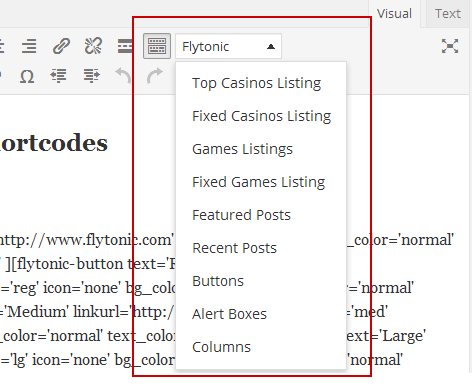
Task: Click the increase indent icon
Action: click(x=92, y=76)
